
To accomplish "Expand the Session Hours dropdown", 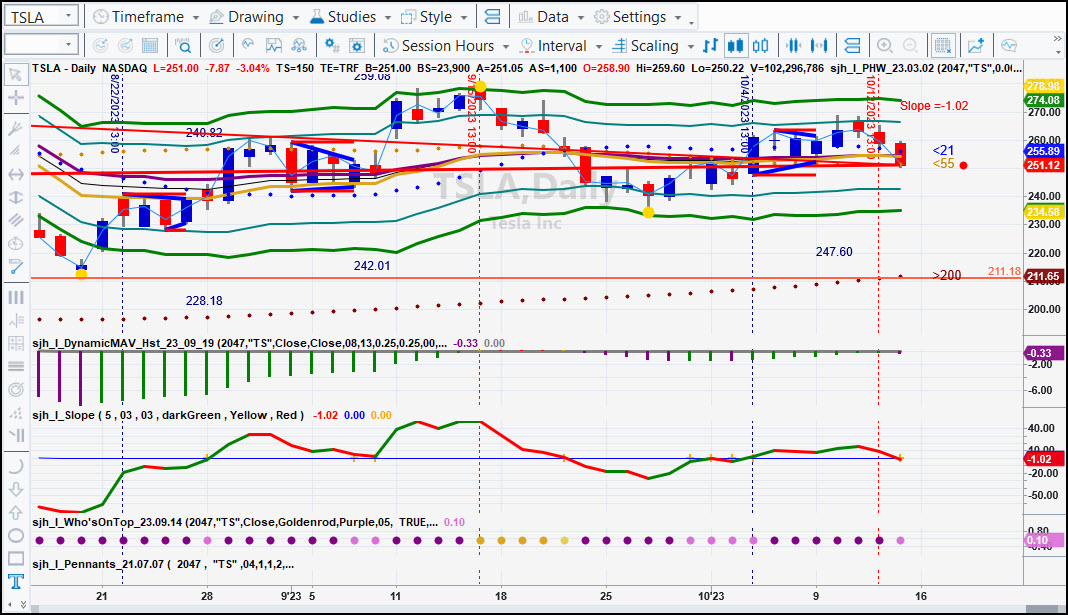I will tap(506, 46).
